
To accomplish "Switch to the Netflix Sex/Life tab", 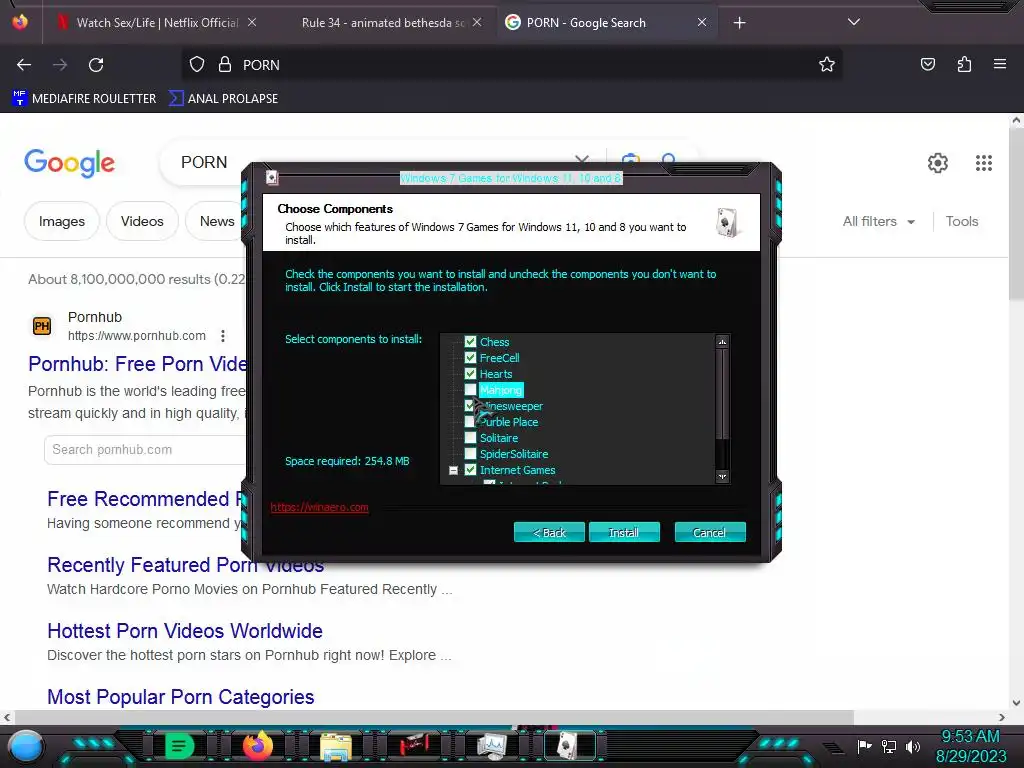I will tap(157, 23).
